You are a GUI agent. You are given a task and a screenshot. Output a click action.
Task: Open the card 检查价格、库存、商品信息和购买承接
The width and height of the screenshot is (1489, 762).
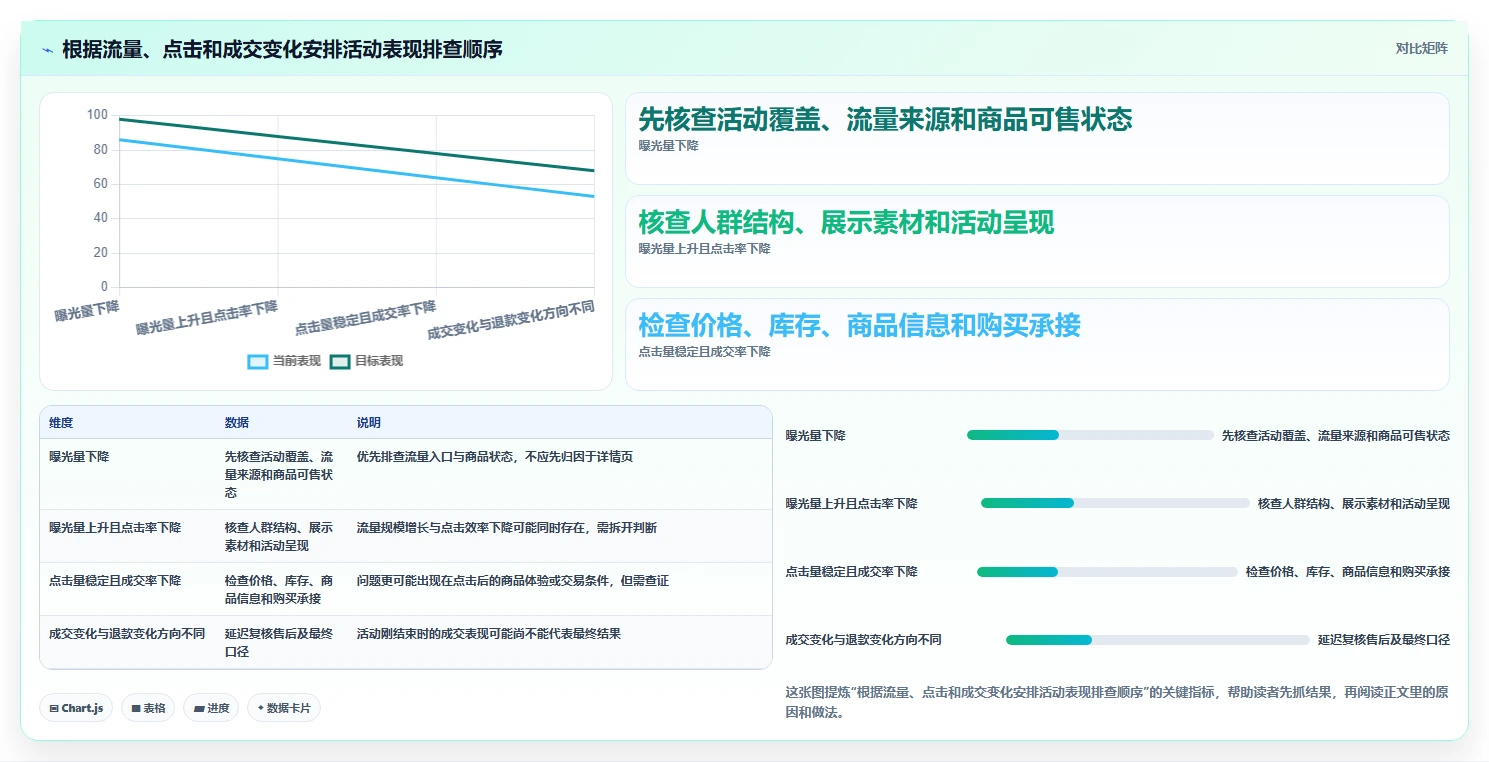pyautogui.click(x=1037, y=344)
